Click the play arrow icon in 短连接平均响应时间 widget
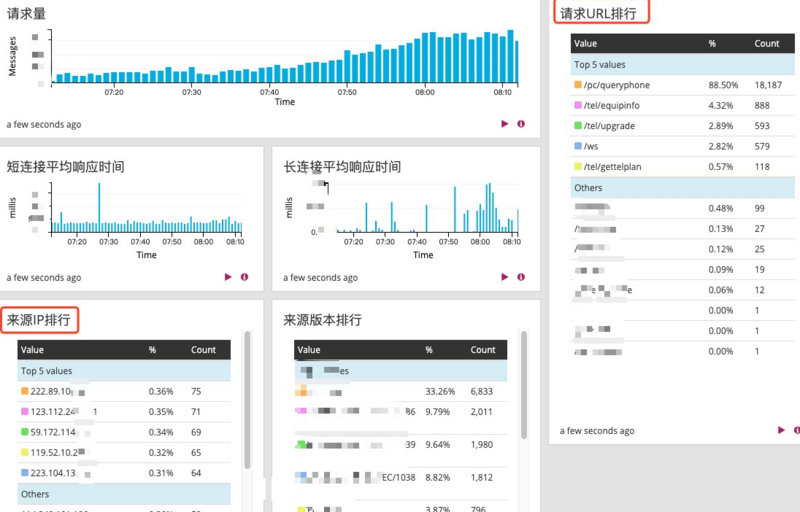800x512 pixels. pos(228,277)
